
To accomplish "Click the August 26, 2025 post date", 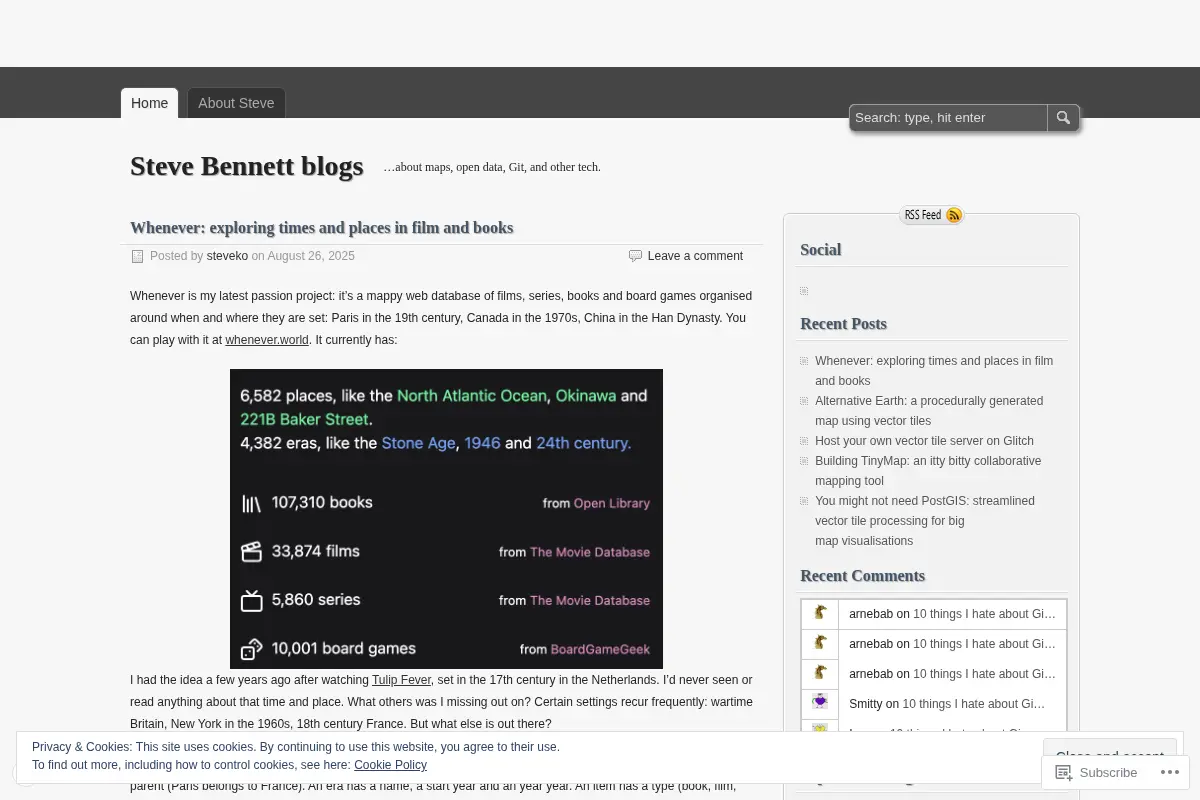I will click(x=311, y=256).
